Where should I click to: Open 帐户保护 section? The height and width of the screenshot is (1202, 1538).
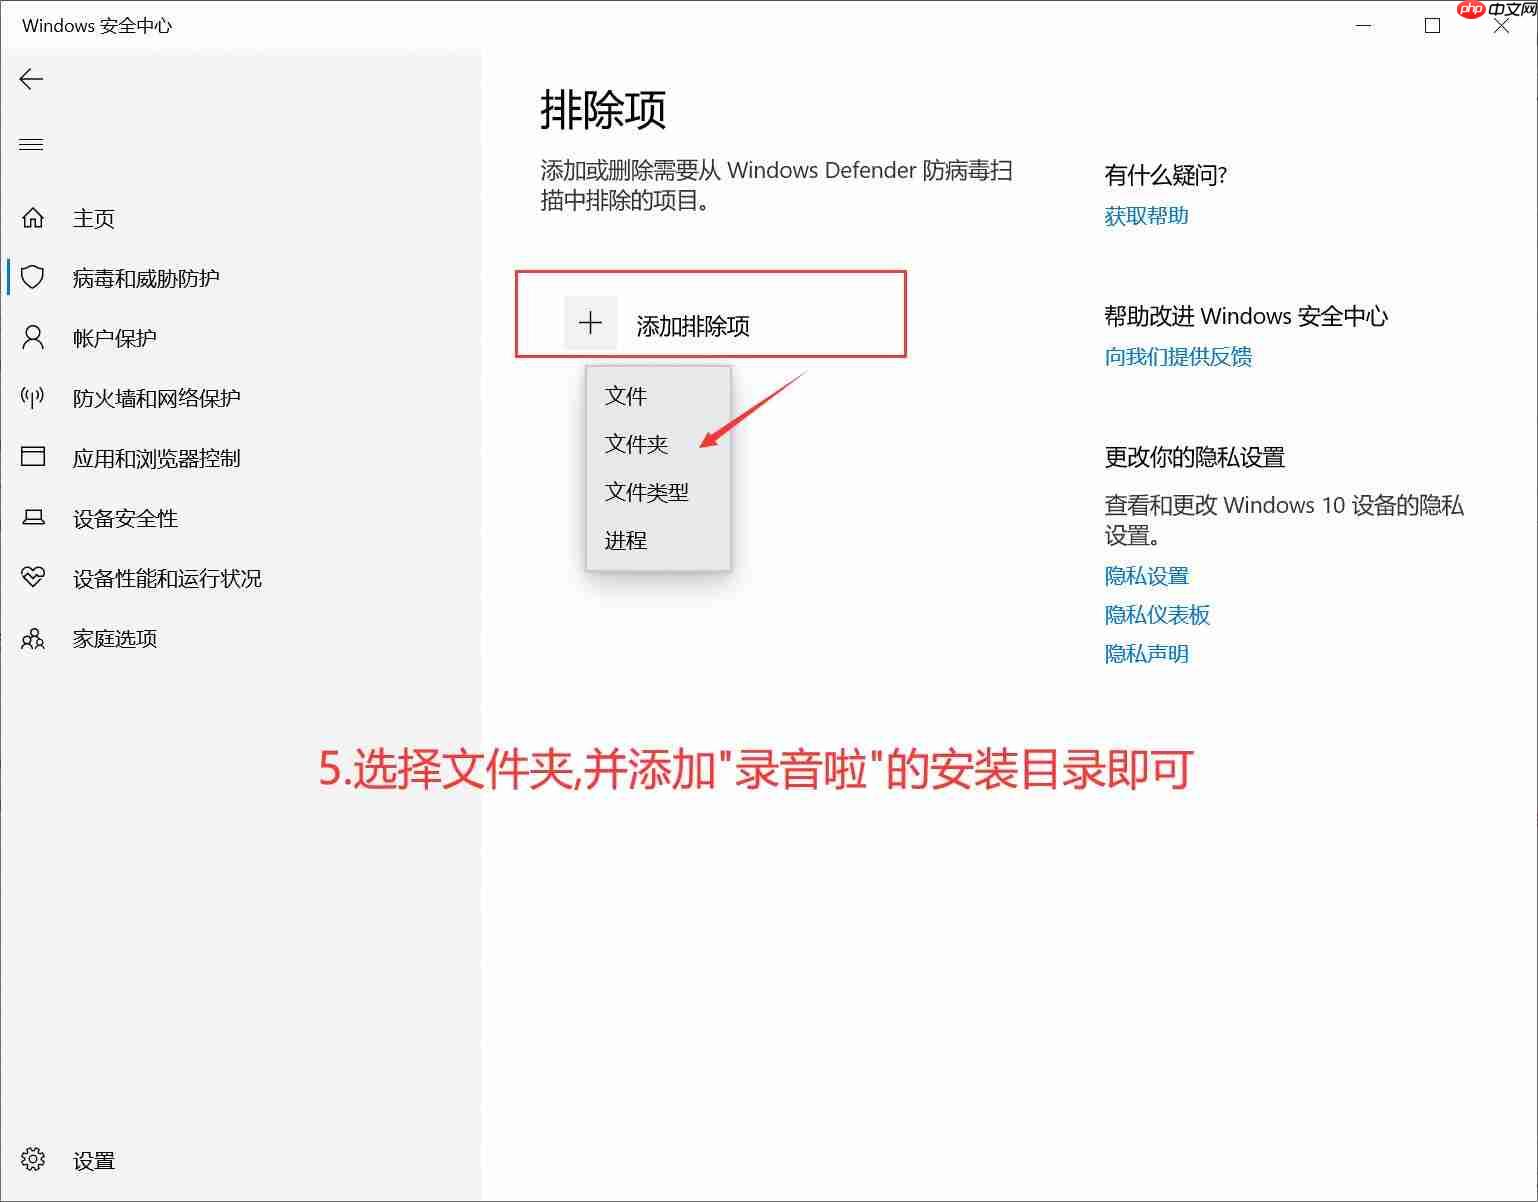(115, 338)
